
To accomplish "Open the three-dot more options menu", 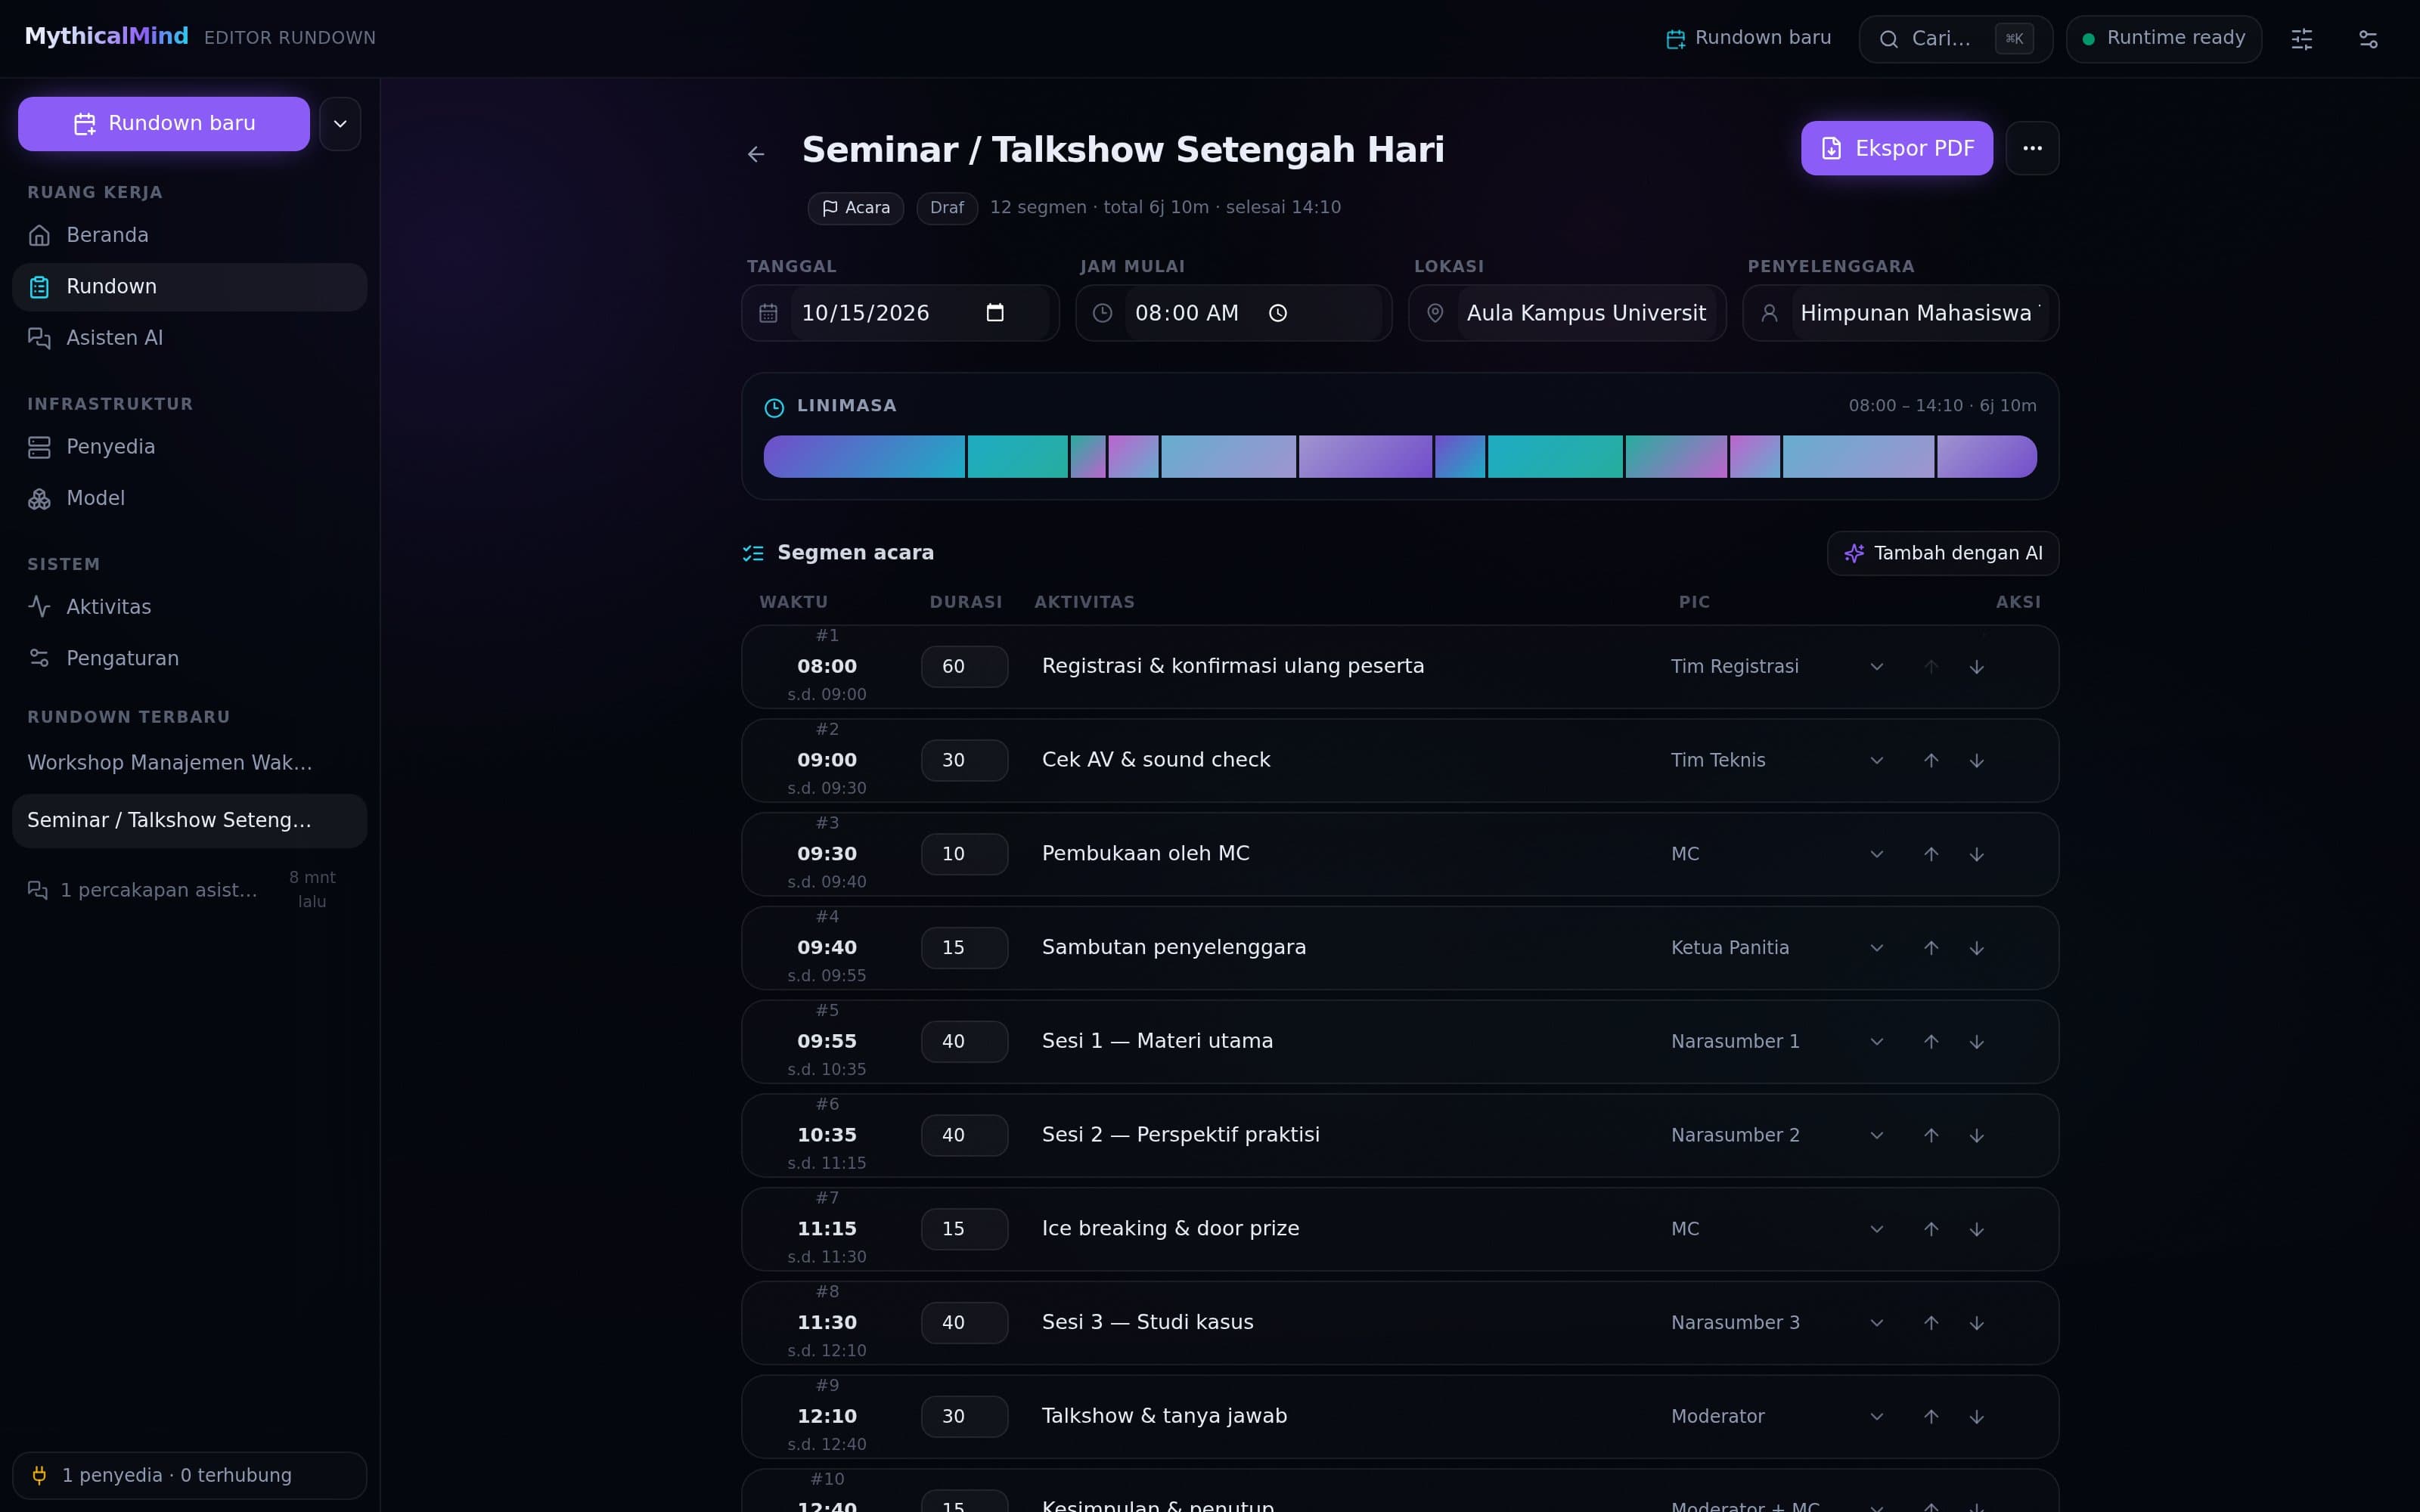I will pyautogui.click(x=2032, y=148).
